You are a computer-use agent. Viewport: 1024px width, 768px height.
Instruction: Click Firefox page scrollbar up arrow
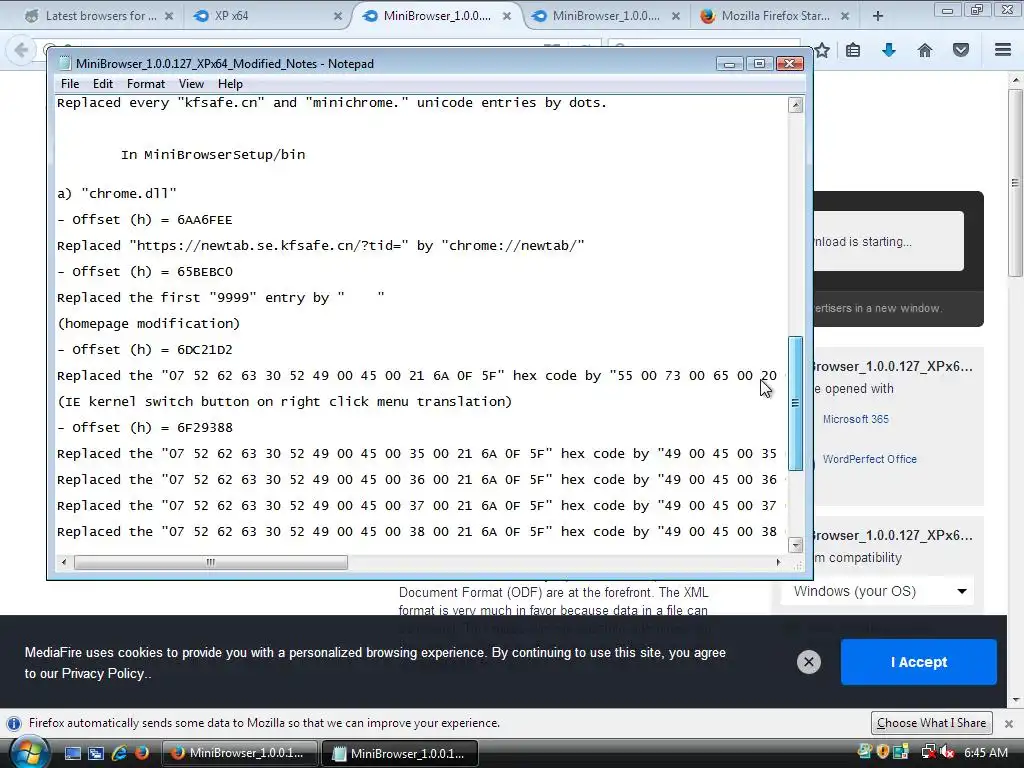(1016, 80)
